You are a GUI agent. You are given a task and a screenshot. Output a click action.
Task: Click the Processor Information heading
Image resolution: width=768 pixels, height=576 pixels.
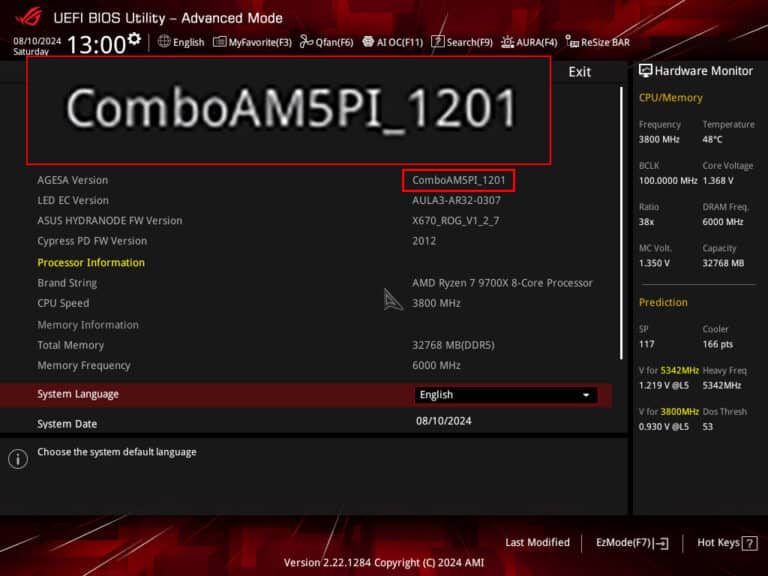[x=91, y=263]
